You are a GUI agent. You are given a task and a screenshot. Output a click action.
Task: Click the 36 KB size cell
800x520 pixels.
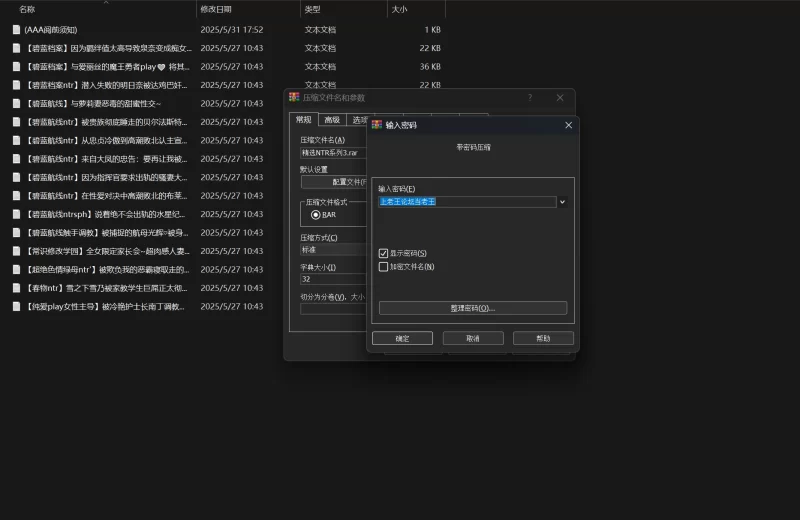[430, 66]
